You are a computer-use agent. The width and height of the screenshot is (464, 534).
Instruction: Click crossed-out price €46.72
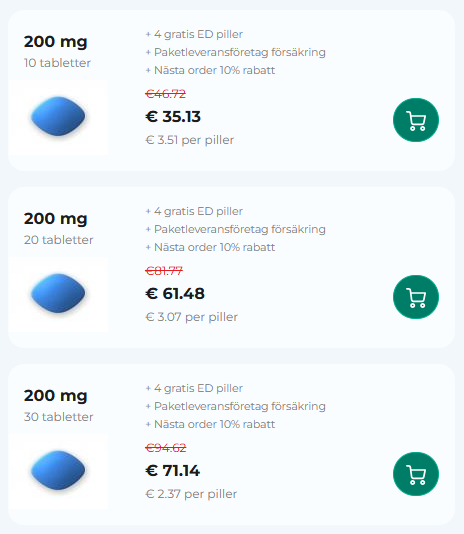[x=166, y=94]
